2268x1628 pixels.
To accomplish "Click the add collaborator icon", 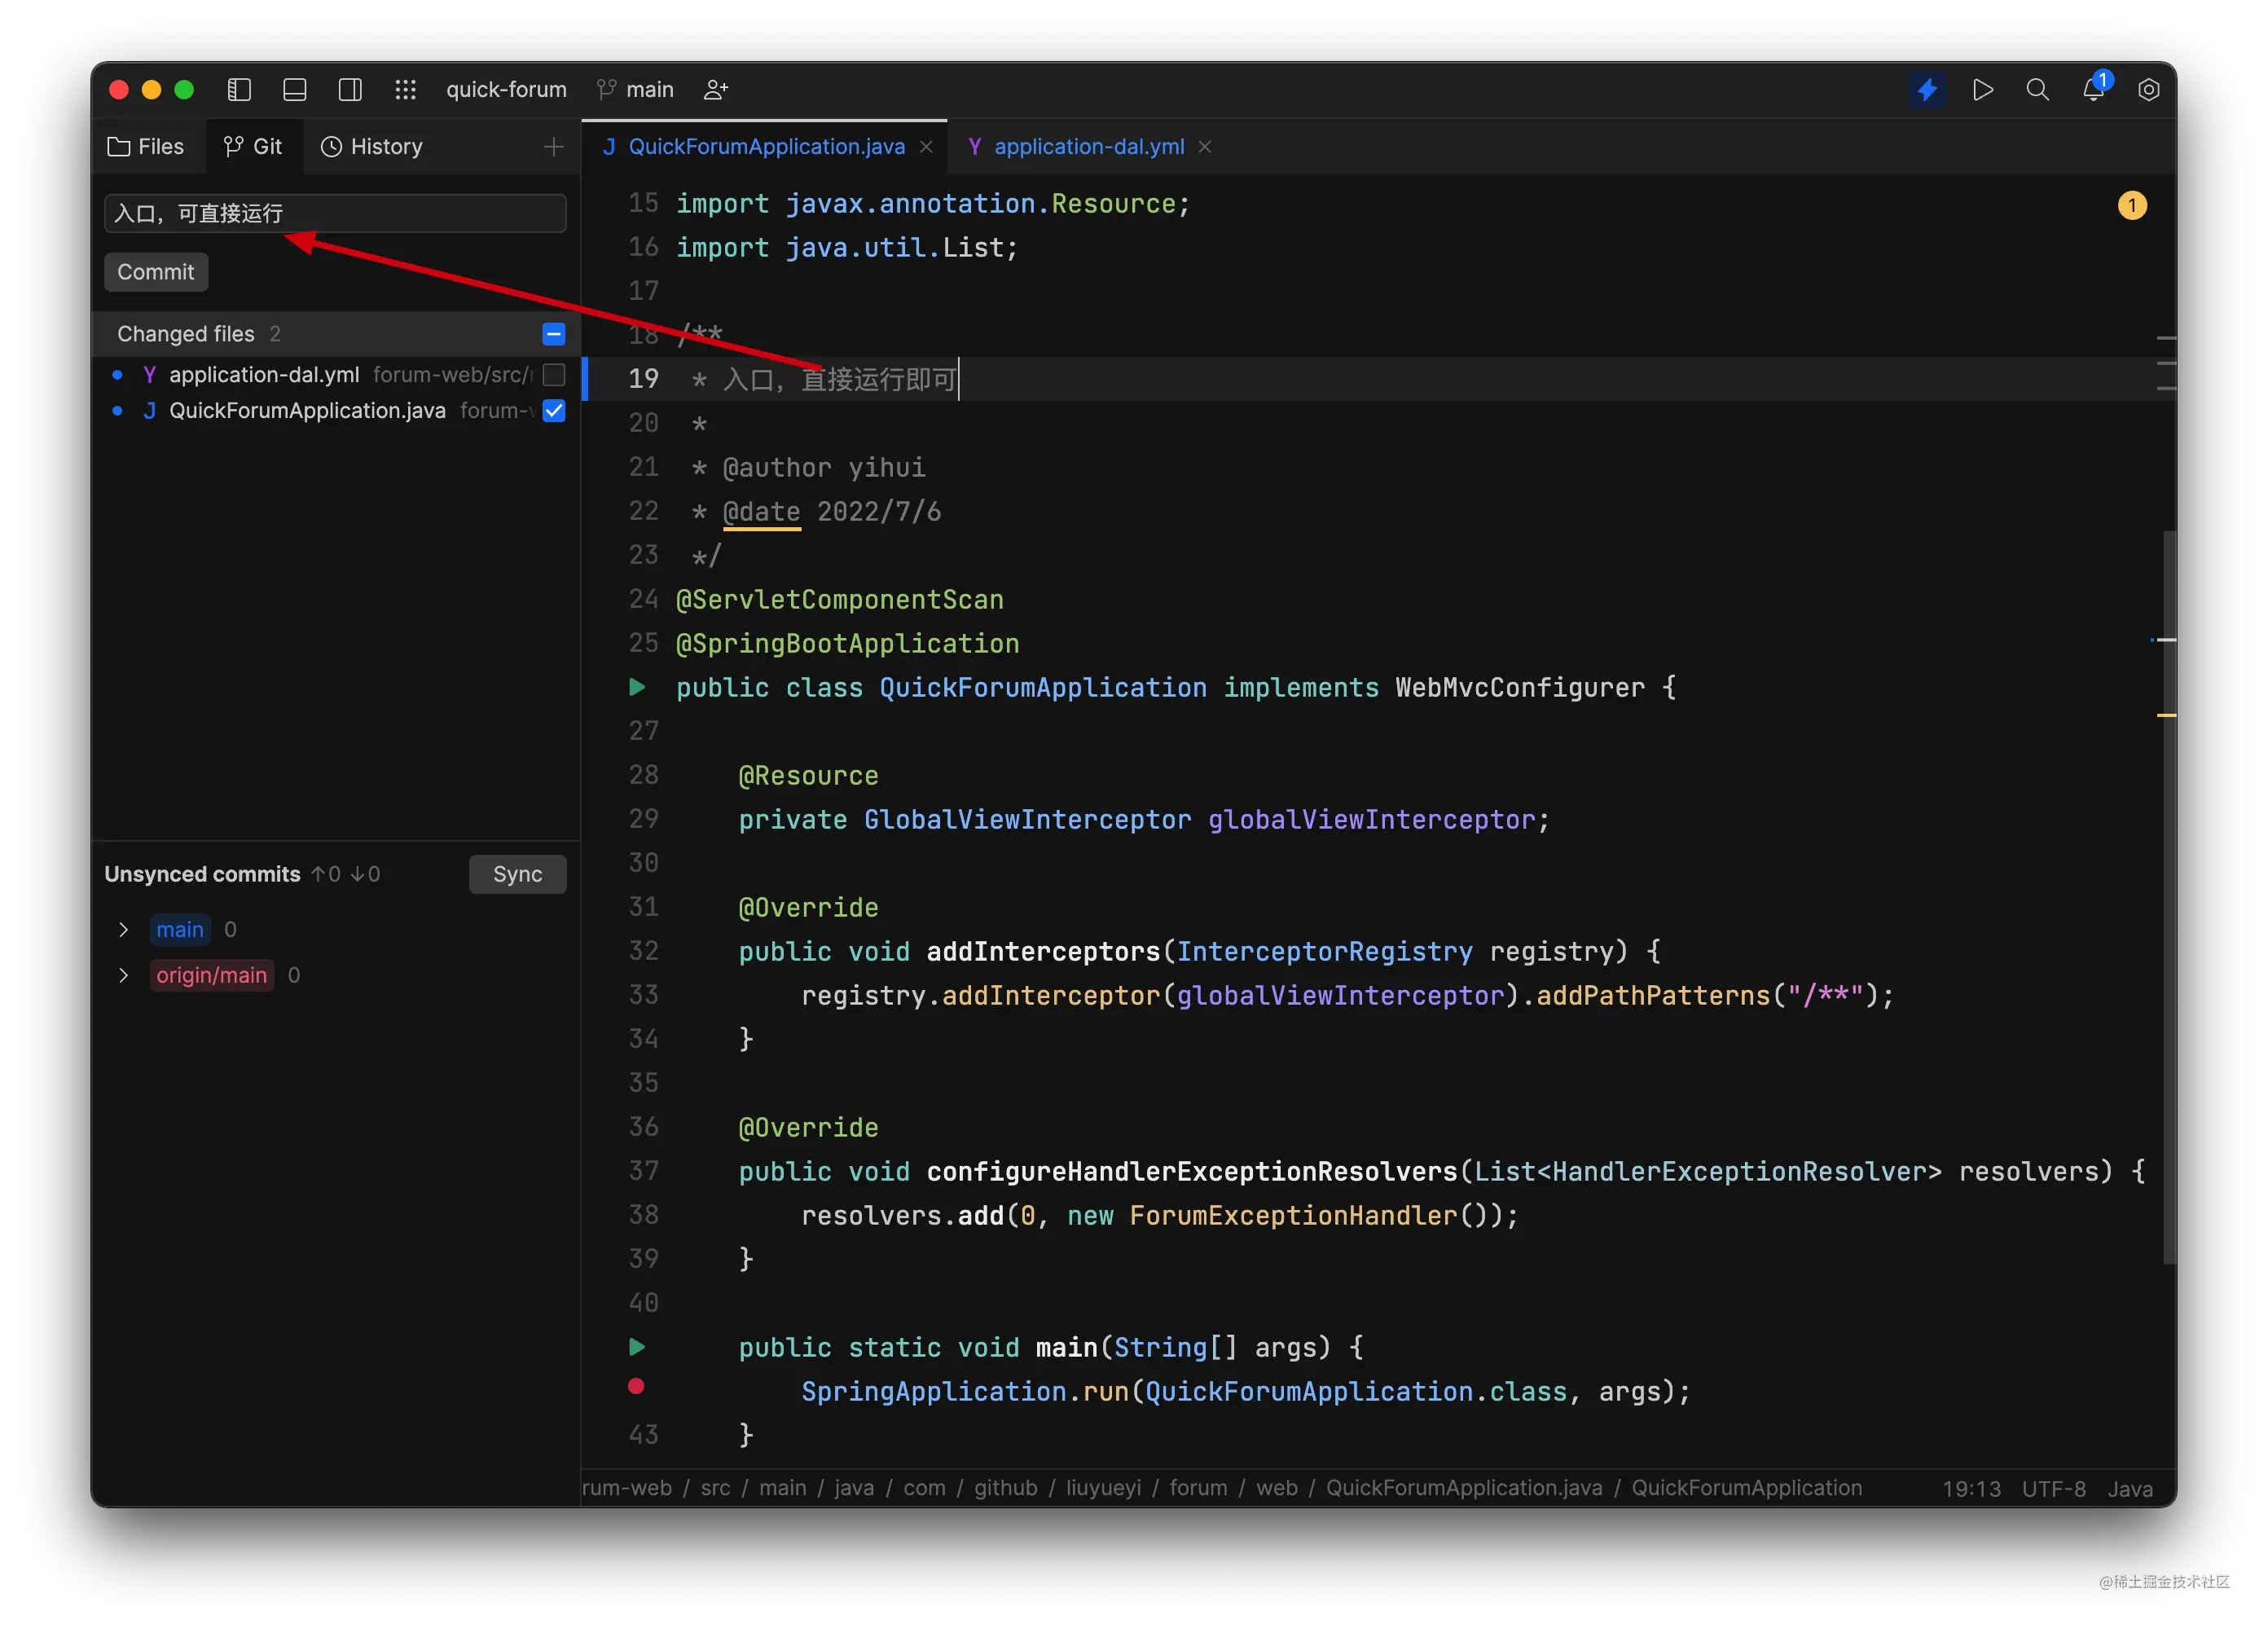I will pos(716,90).
